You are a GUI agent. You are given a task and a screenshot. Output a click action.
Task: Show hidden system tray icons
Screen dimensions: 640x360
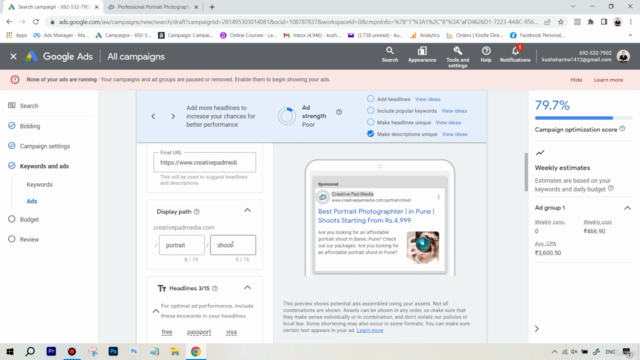click(554, 351)
